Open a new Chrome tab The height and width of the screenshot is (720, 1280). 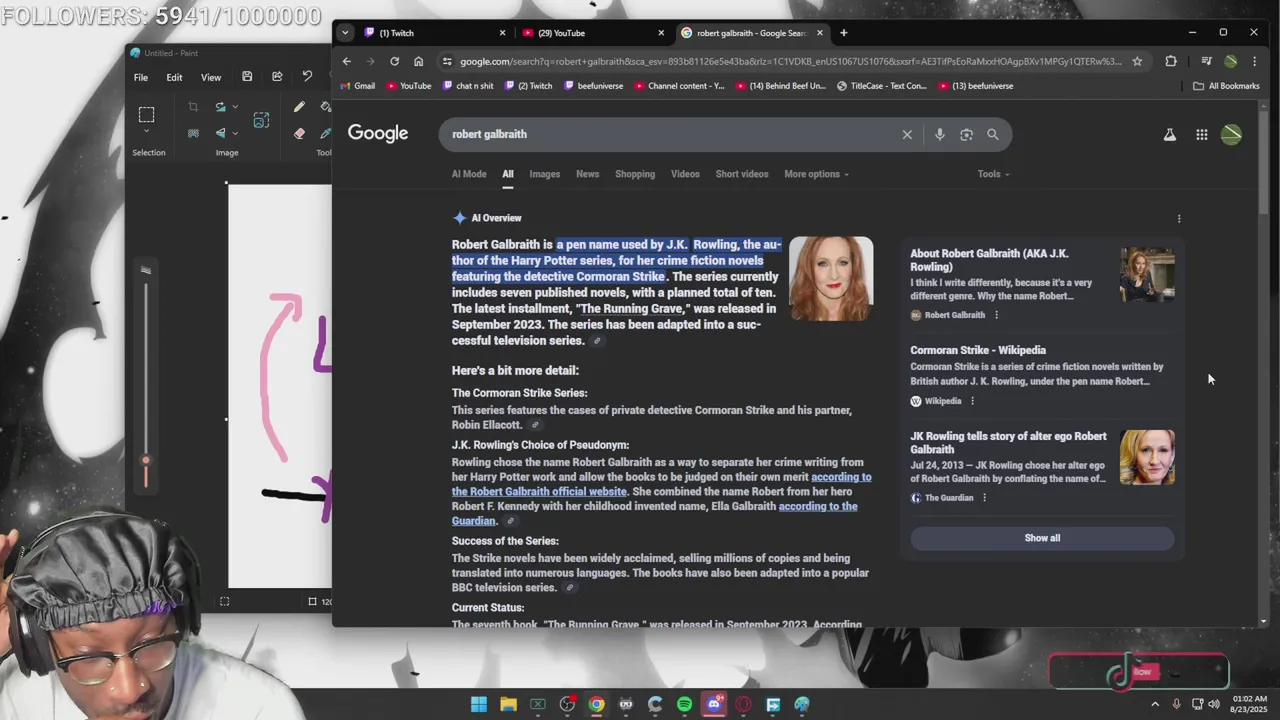[x=843, y=33]
